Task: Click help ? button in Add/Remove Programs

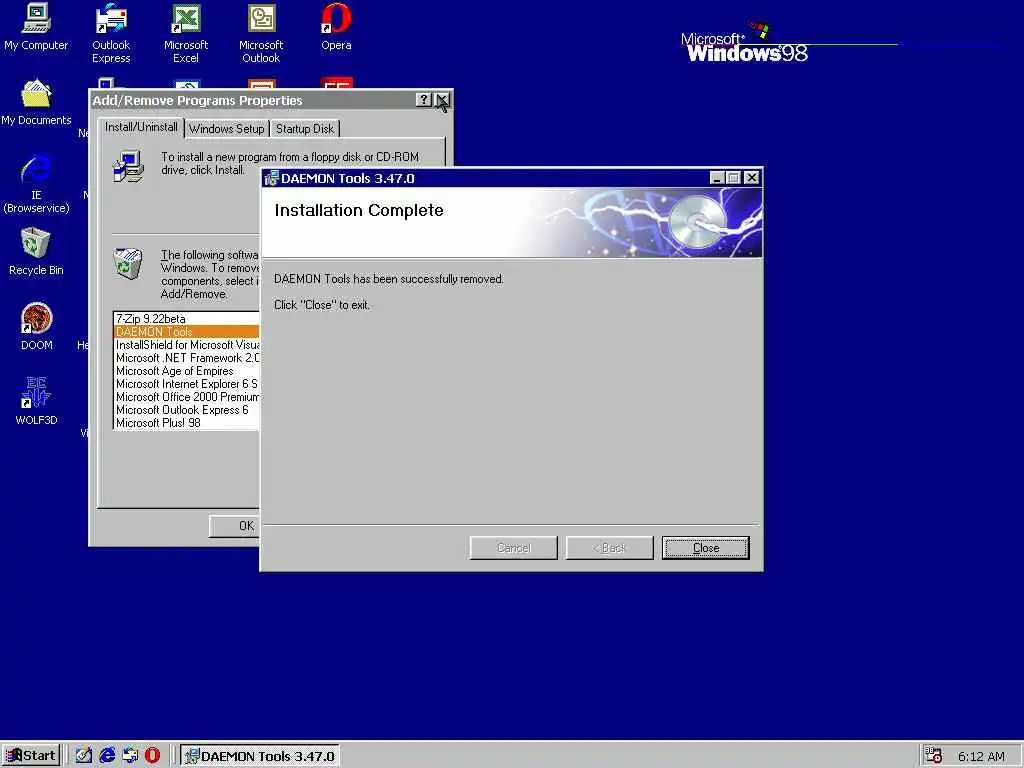Action: 424,100
